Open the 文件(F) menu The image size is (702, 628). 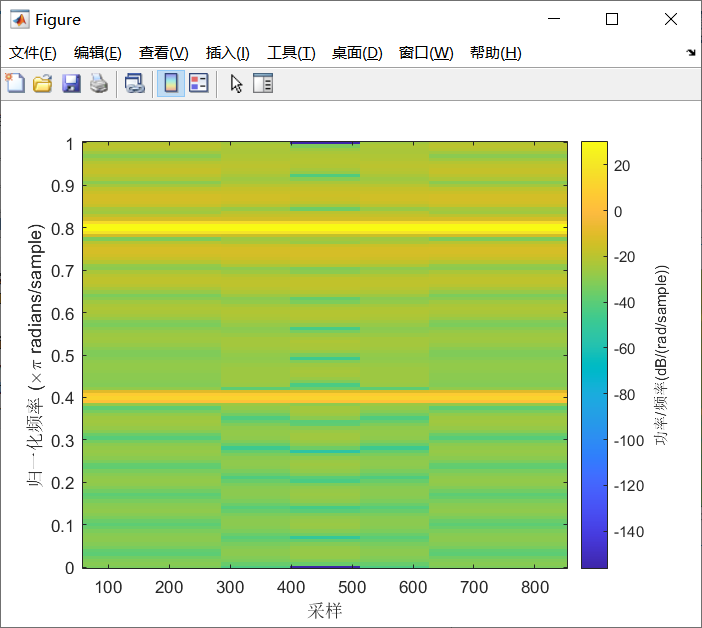[x=33, y=53]
